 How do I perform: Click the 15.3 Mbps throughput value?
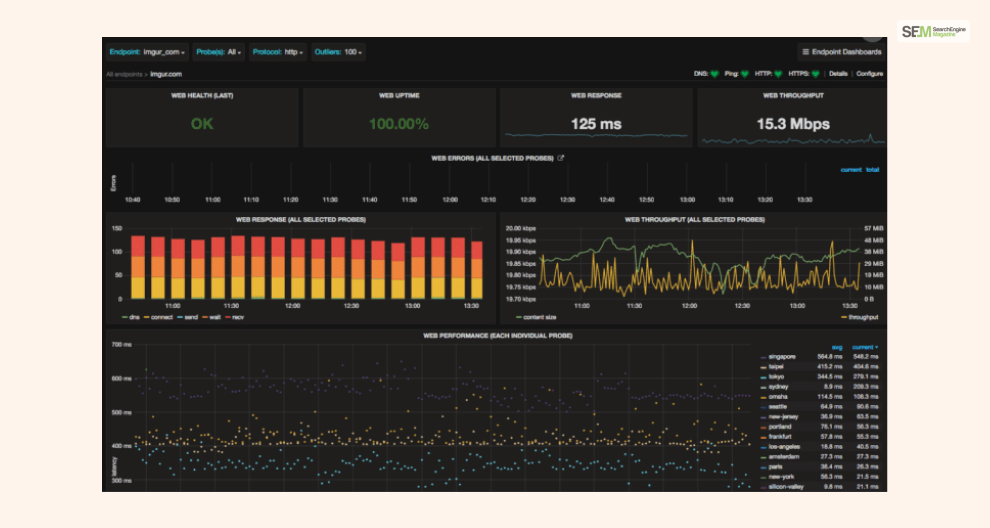pos(793,124)
